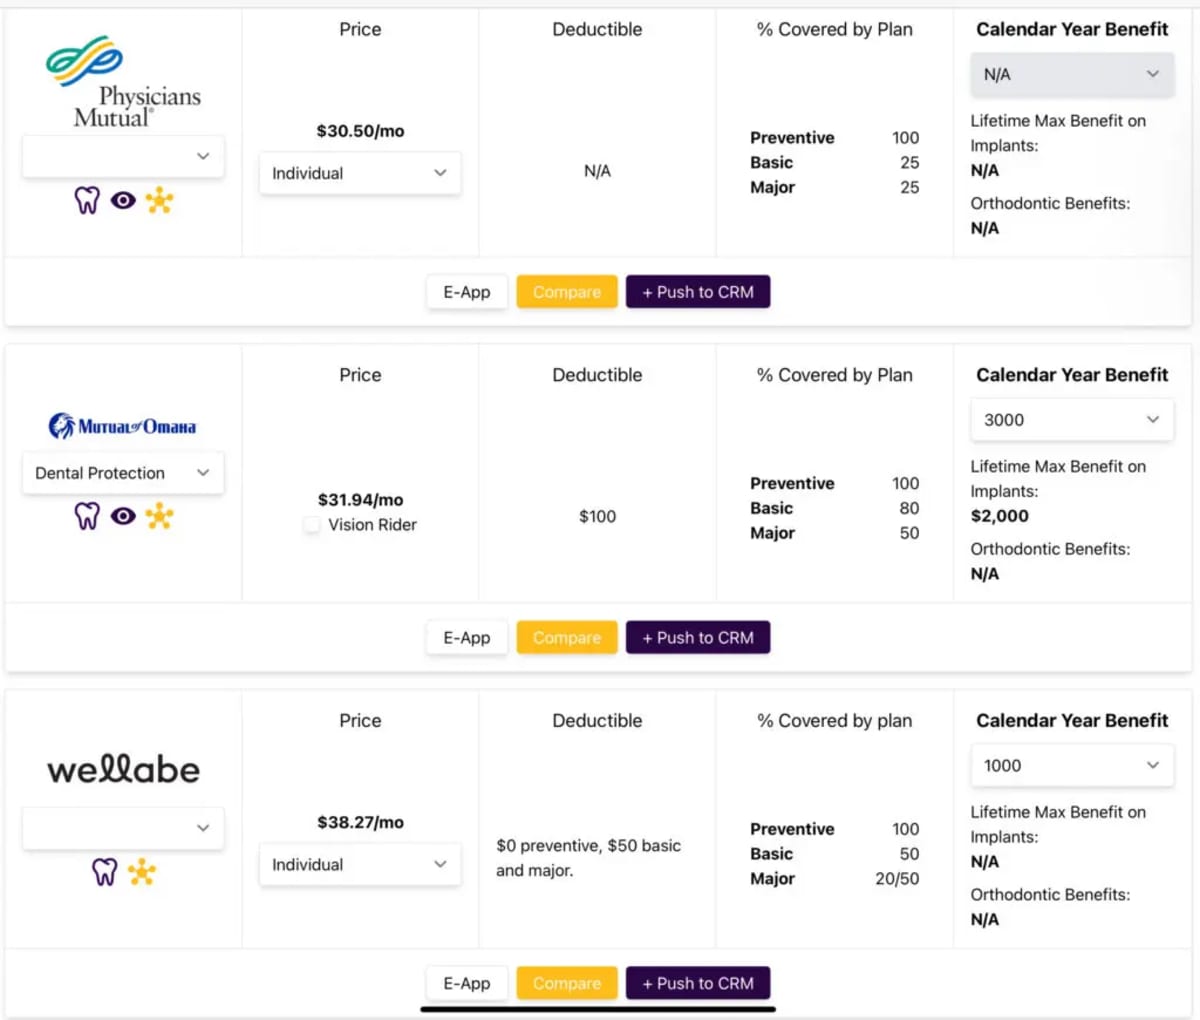Expand the N/A Calendar Year Benefit dropdown

1072,75
